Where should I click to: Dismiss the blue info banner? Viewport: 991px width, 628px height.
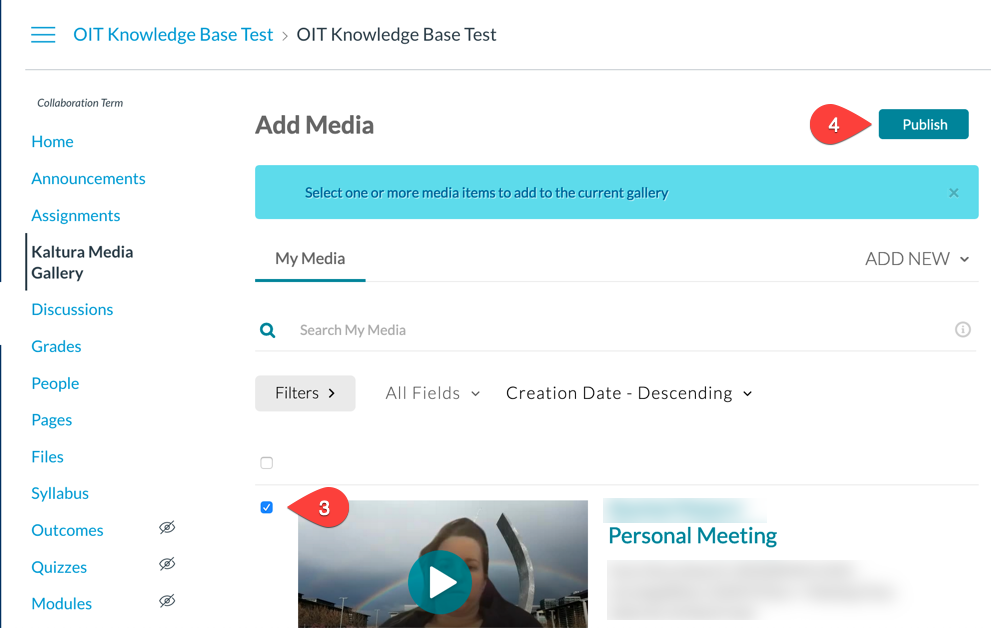[x=953, y=193]
